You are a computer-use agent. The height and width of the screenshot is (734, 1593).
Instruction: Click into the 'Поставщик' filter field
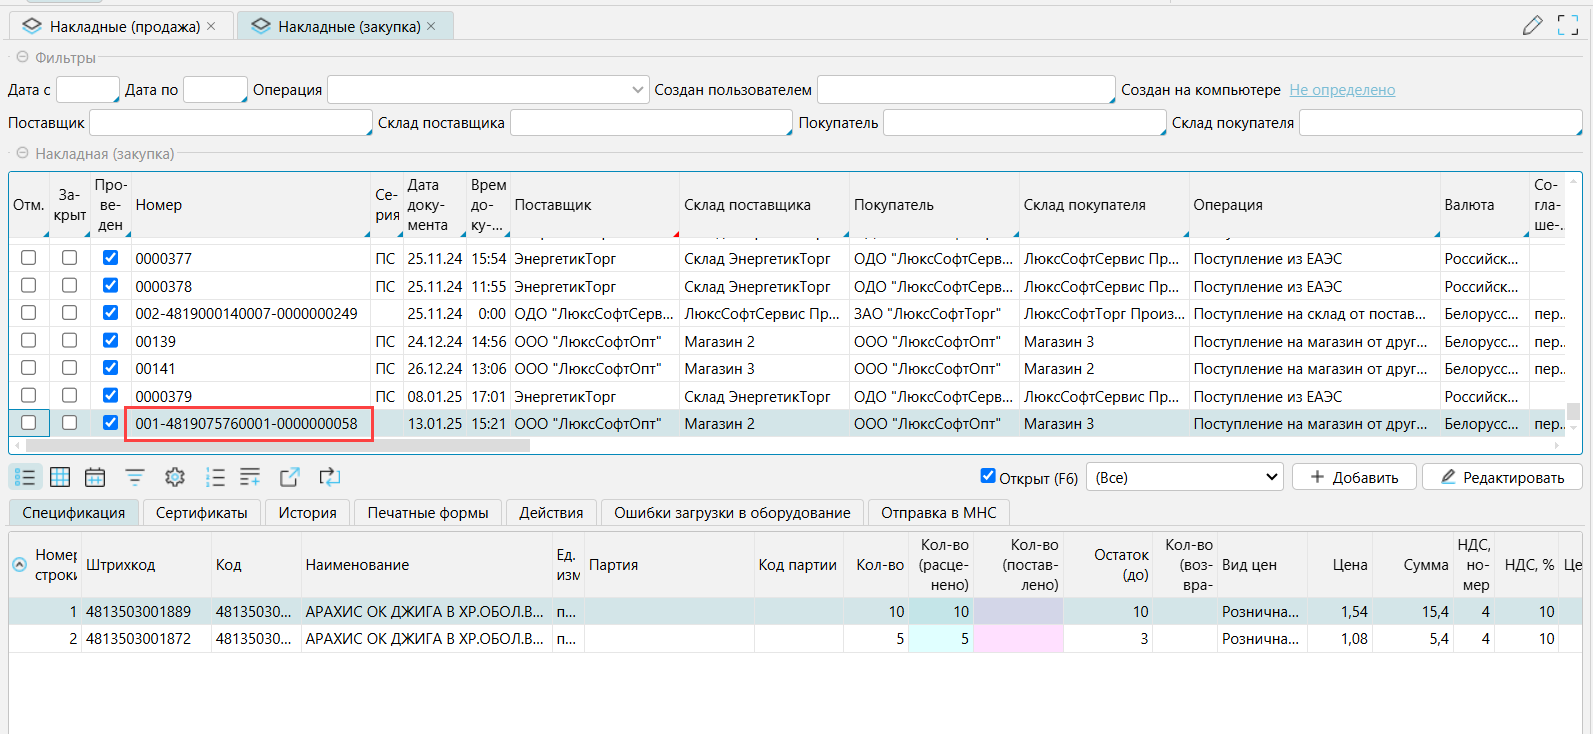coord(230,123)
